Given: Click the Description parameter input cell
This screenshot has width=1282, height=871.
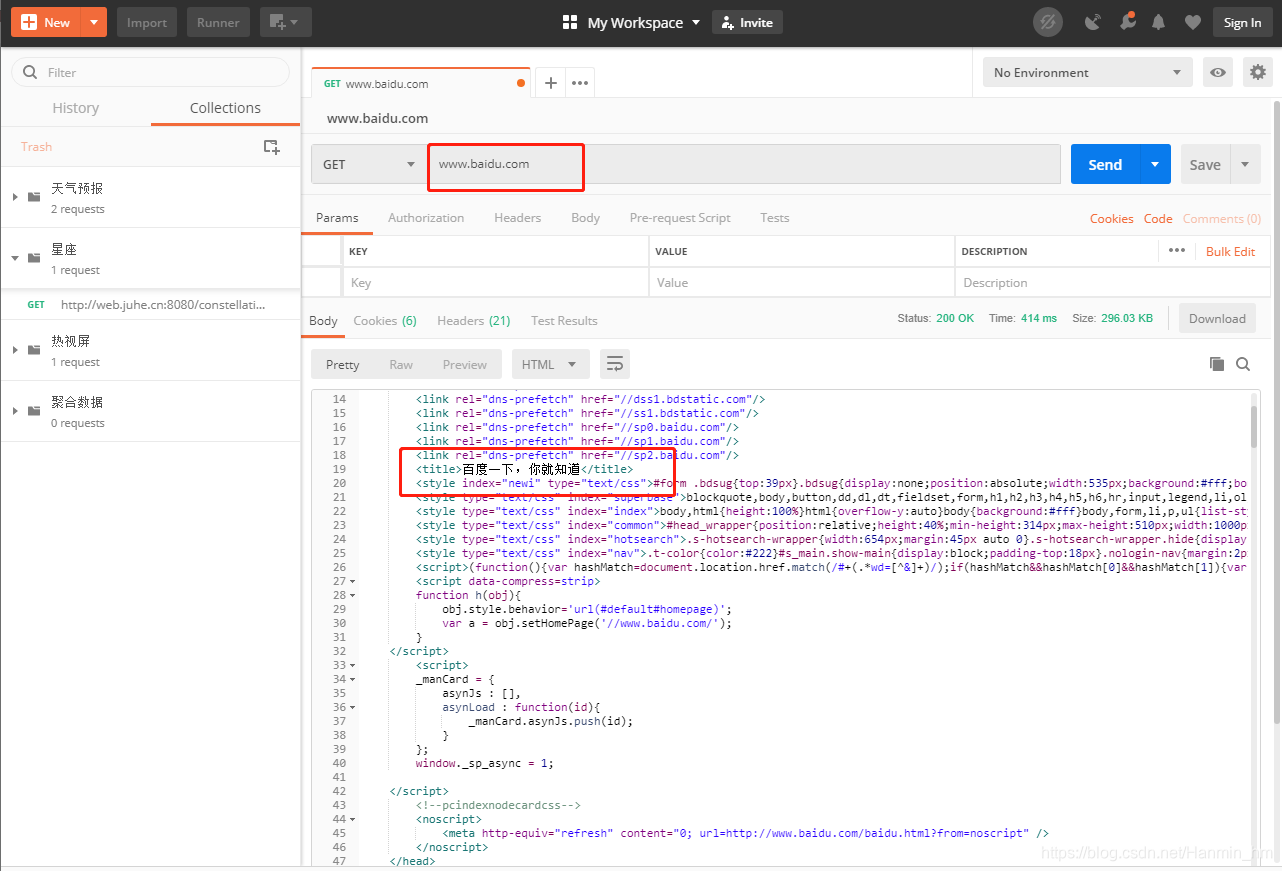Looking at the screenshot, I should click(1110, 283).
